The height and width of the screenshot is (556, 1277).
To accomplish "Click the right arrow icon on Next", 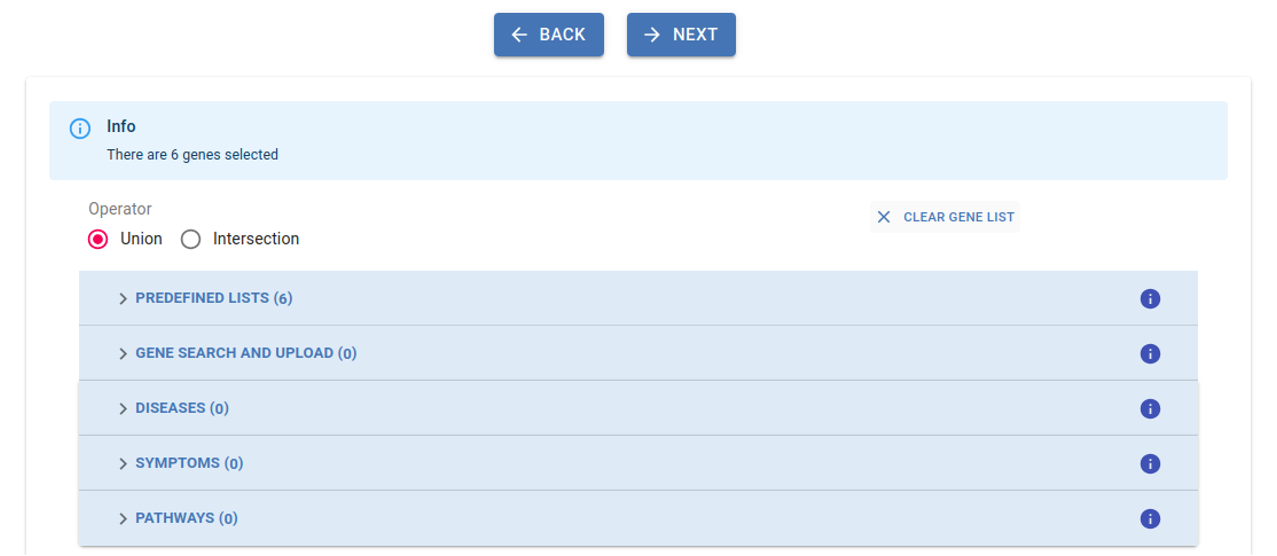I will coord(652,35).
